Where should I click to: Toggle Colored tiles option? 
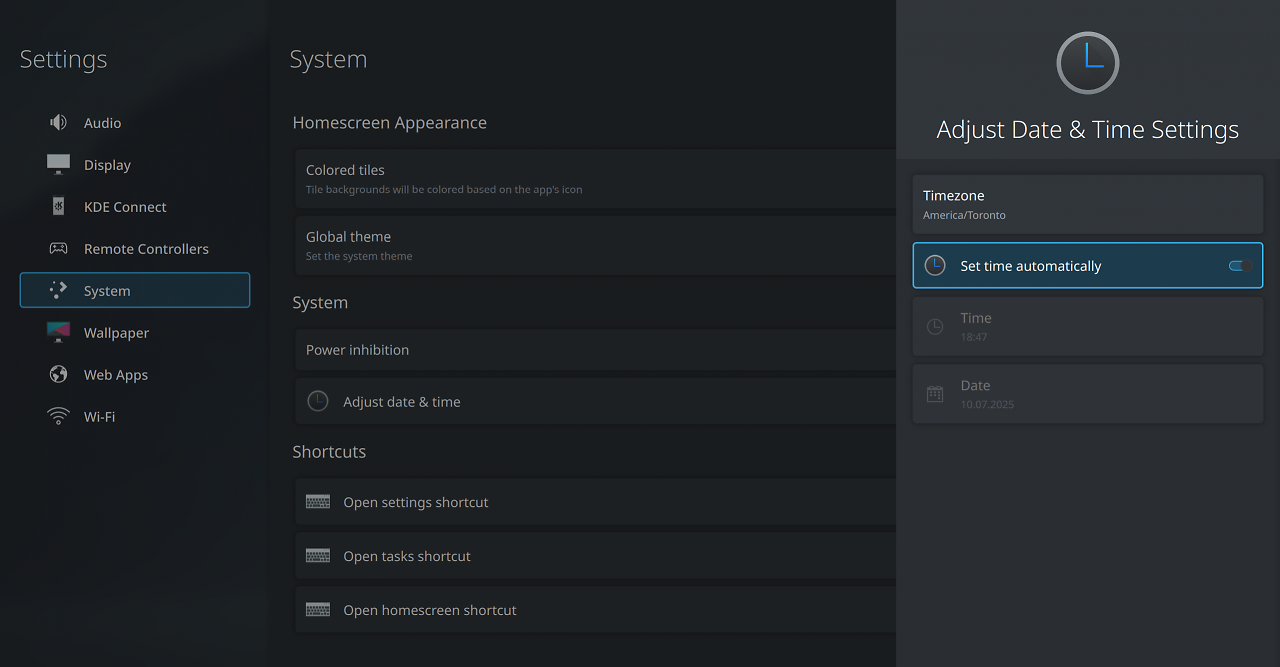(595, 179)
